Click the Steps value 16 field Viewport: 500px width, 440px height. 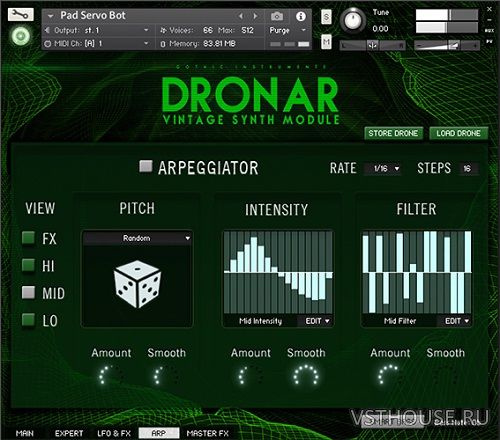[469, 169]
